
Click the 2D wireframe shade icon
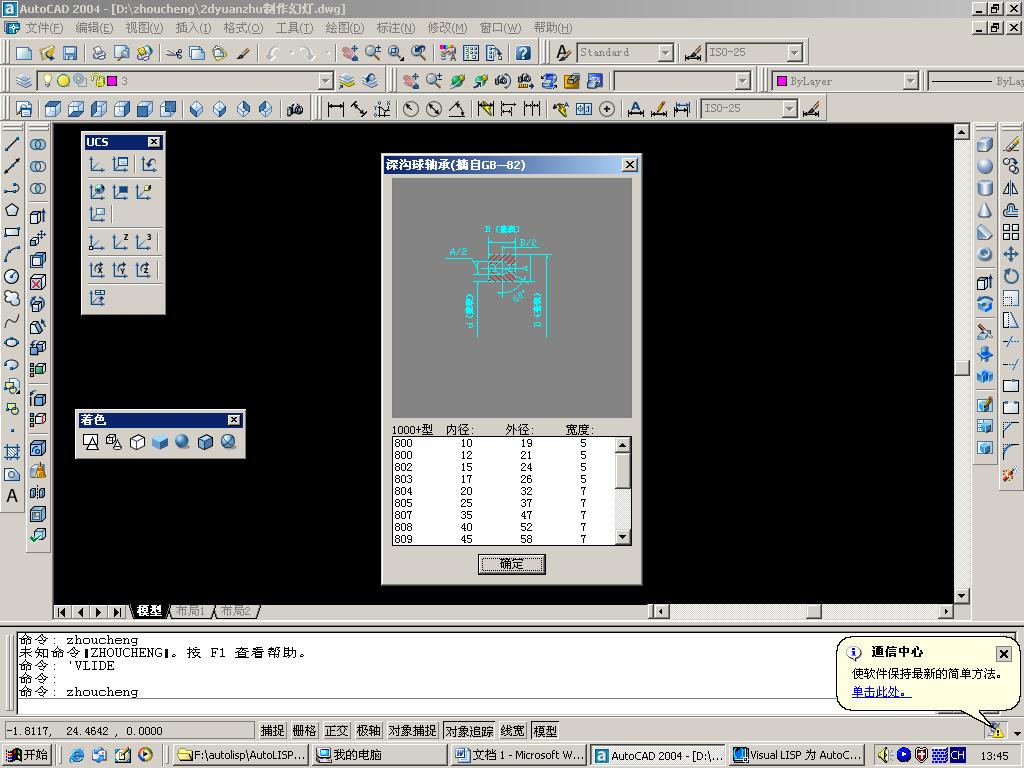[x=91, y=442]
